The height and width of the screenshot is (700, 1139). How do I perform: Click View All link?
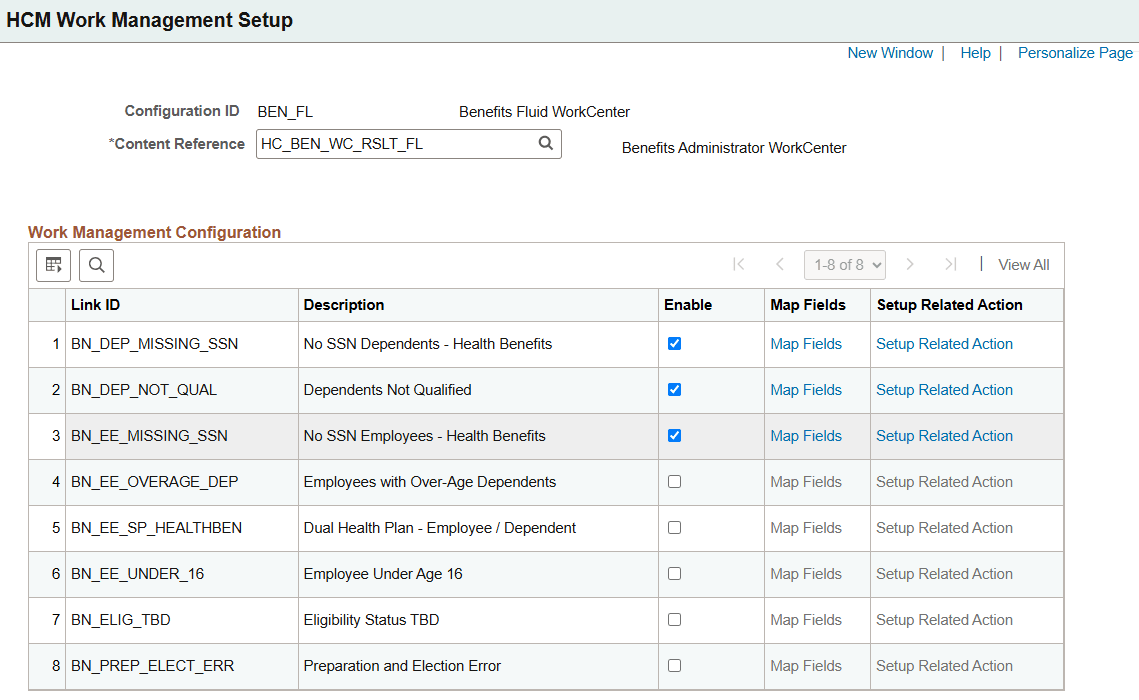[1023, 264]
